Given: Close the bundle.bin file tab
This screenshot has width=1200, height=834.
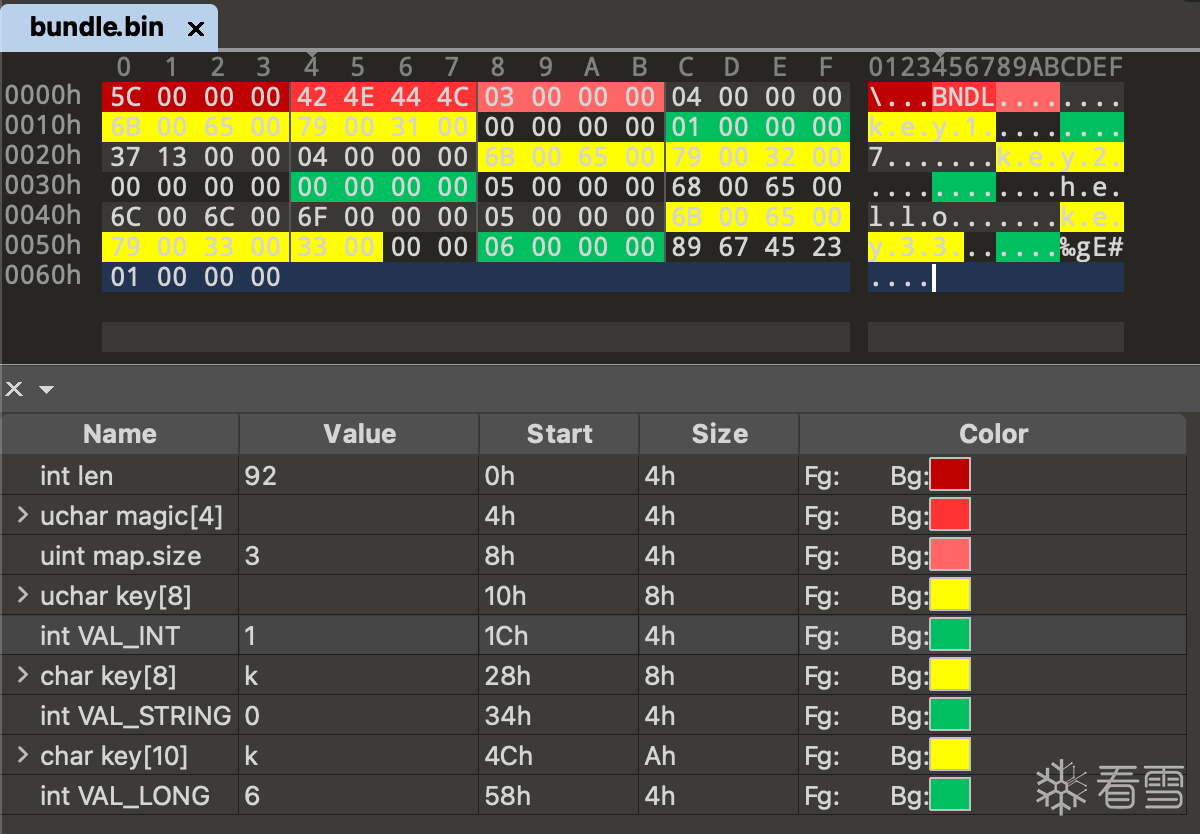Looking at the screenshot, I should pos(196,29).
